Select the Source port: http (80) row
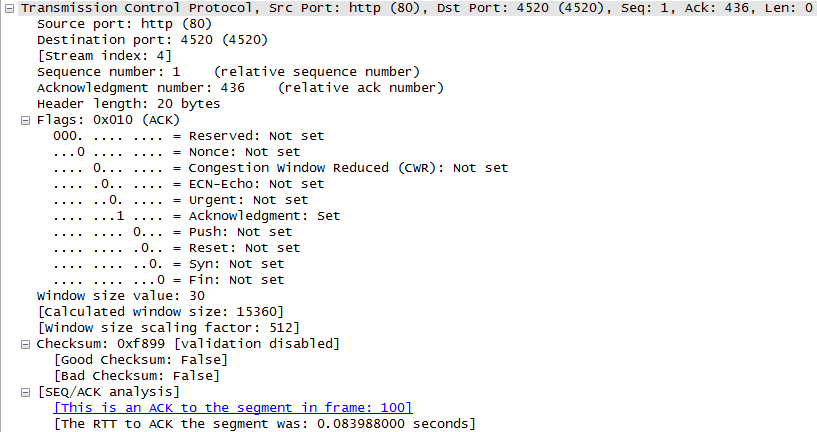This screenshot has height=432, width=817. [125, 24]
